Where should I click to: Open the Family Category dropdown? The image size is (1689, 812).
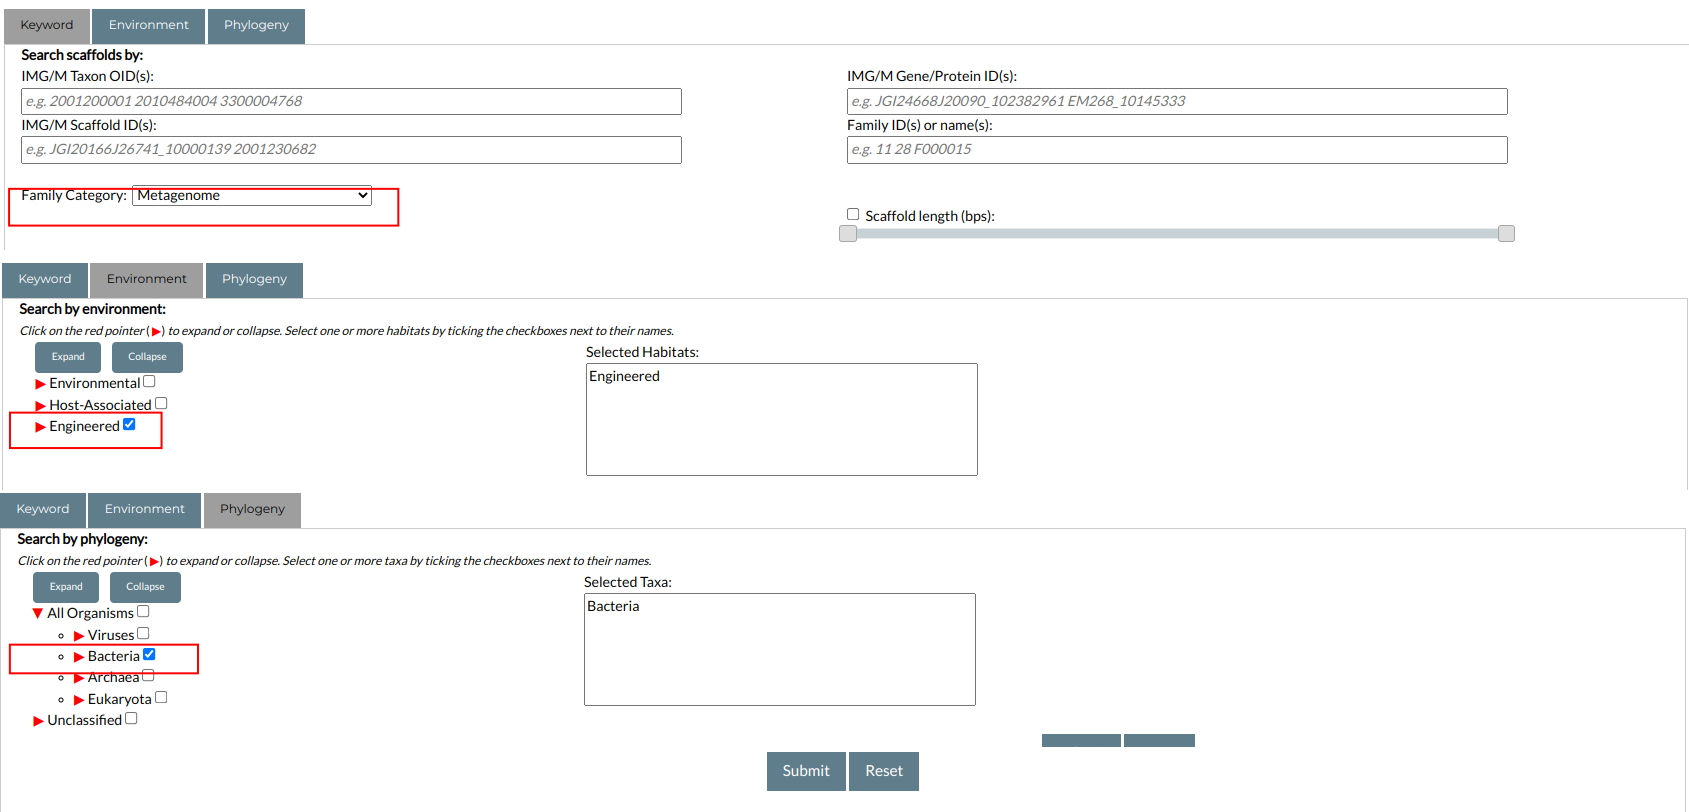click(252, 196)
